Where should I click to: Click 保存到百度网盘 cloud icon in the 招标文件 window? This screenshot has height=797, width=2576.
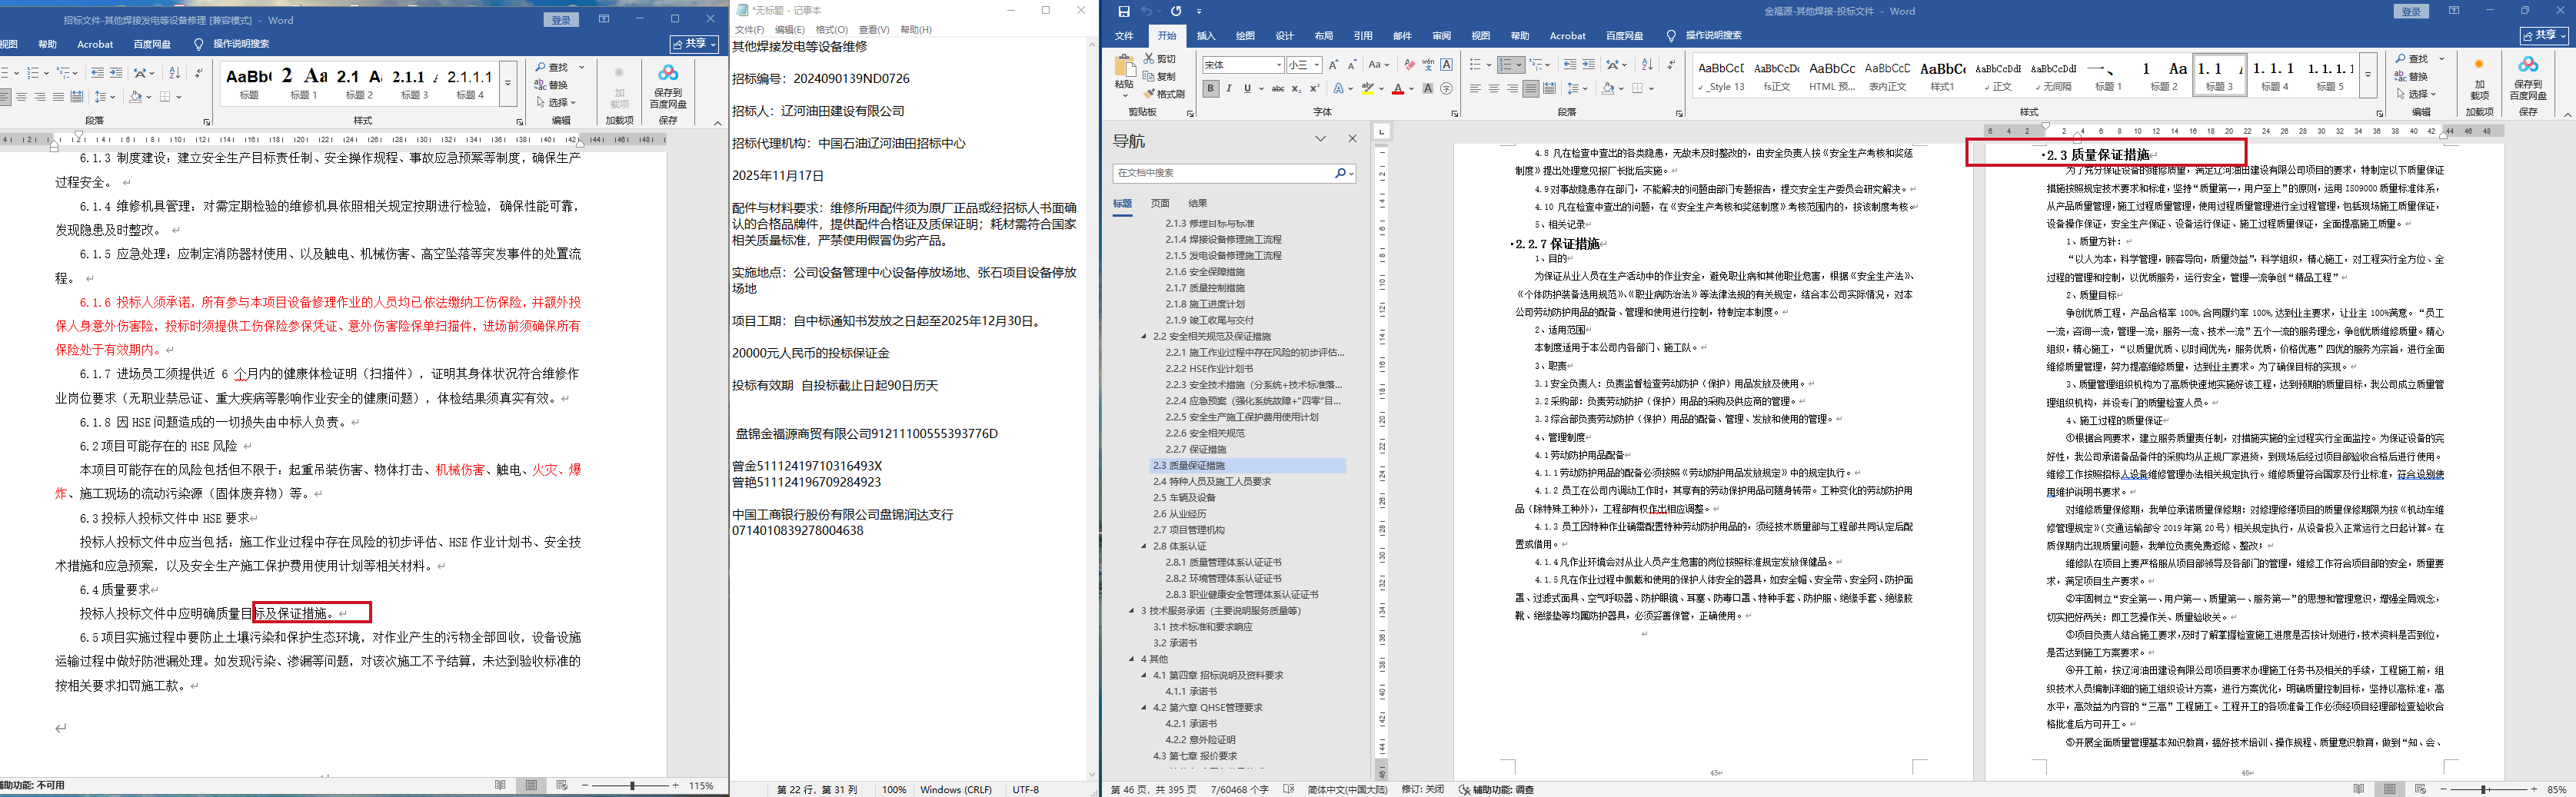click(668, 73)
